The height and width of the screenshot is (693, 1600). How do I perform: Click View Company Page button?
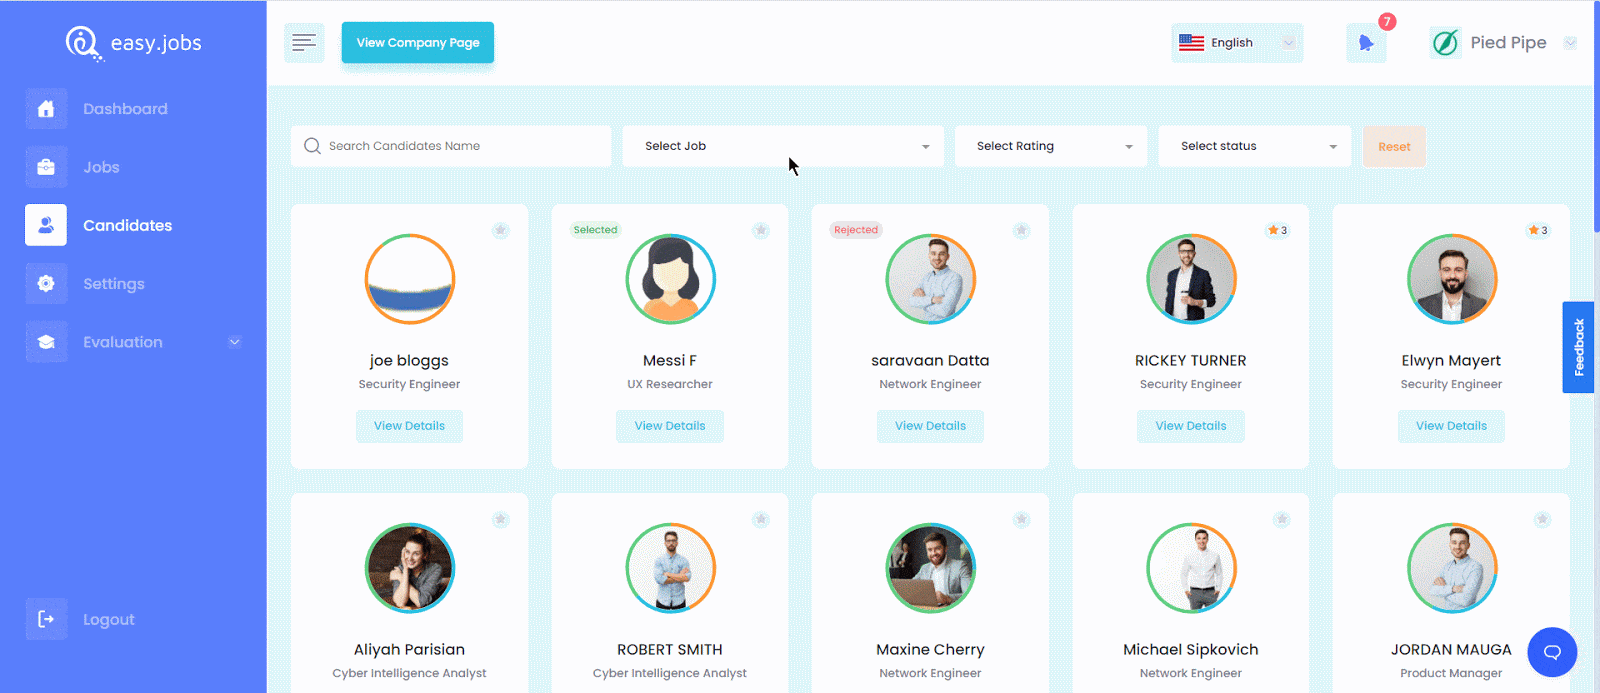tap(418, 43)
